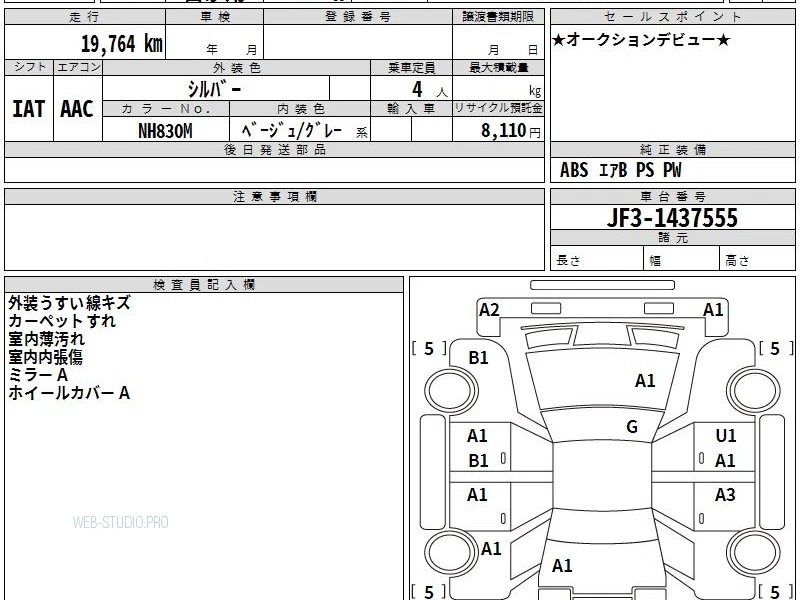Select the シフト header cell
Image resolution: width=800 pixels, height=600 pixels.
click(29, 67)
